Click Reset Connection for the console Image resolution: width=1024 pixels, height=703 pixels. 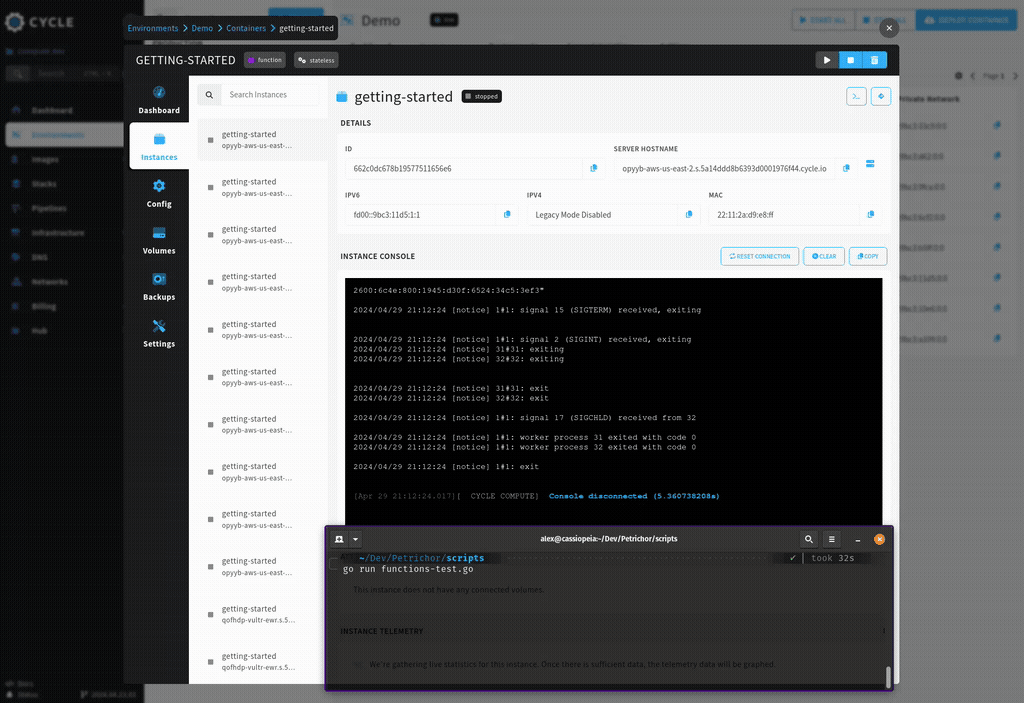pyautogui.click(x=760, y=256)
